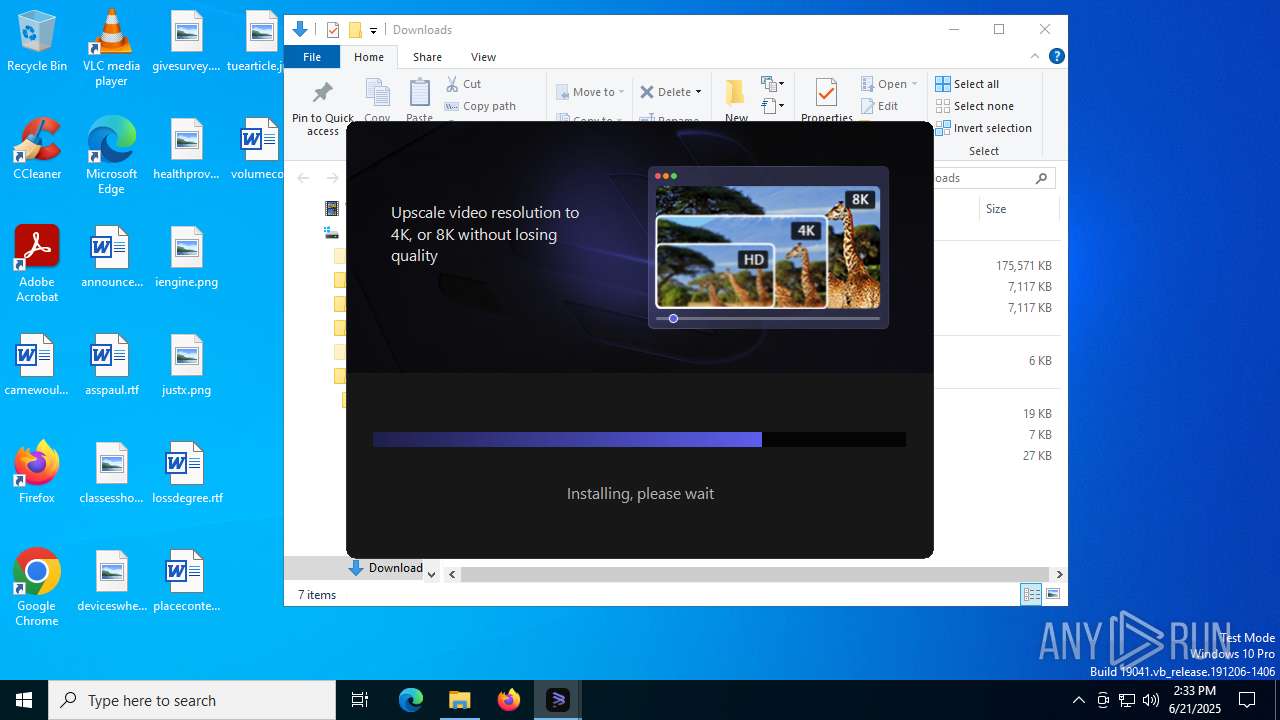The width and height of the screenshot is (1280, 720).
Task: Select the Downloads item in navigation pane
Action: [386, 568]
